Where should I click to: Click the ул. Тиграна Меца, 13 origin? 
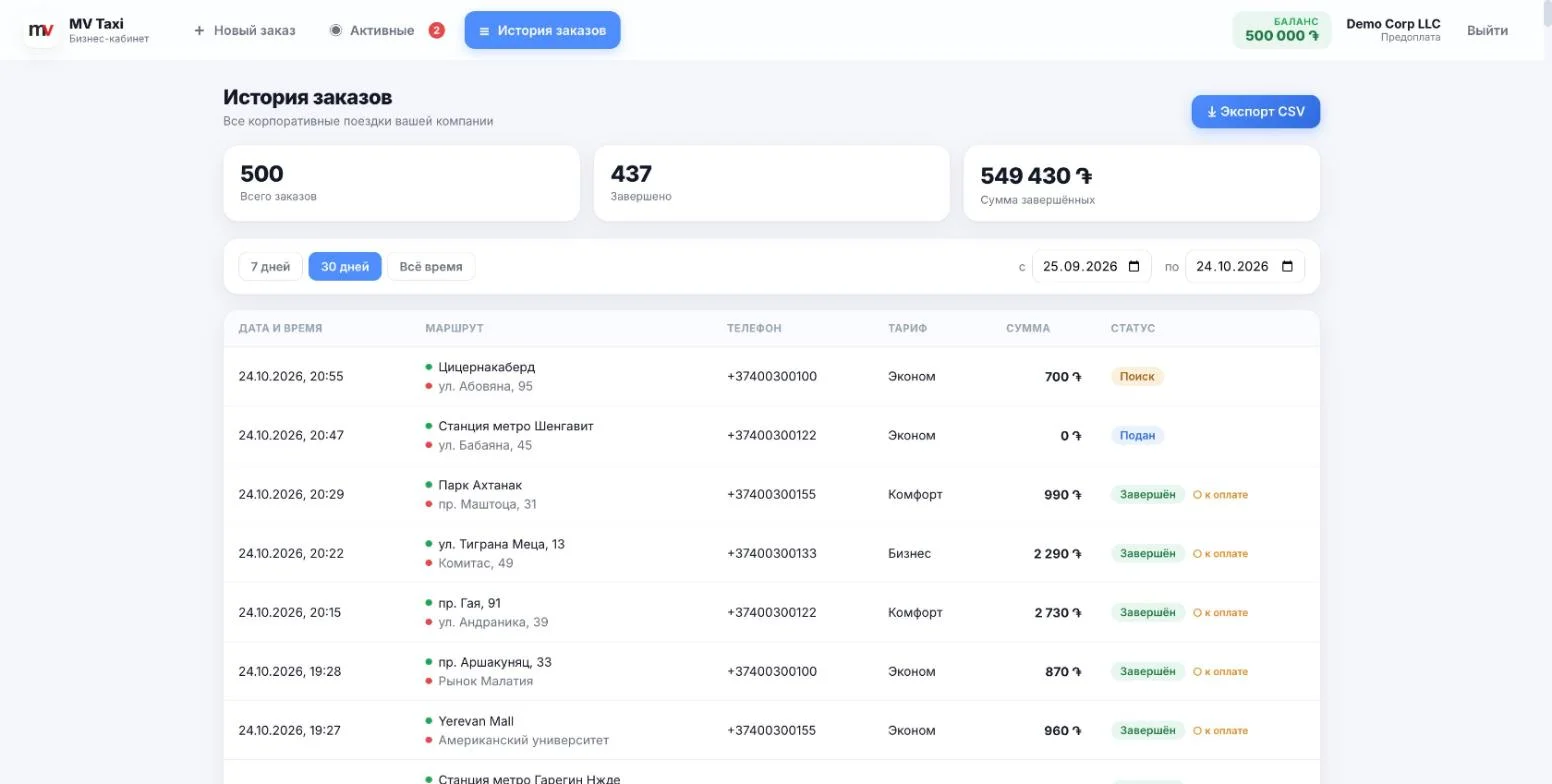[501, 544]
